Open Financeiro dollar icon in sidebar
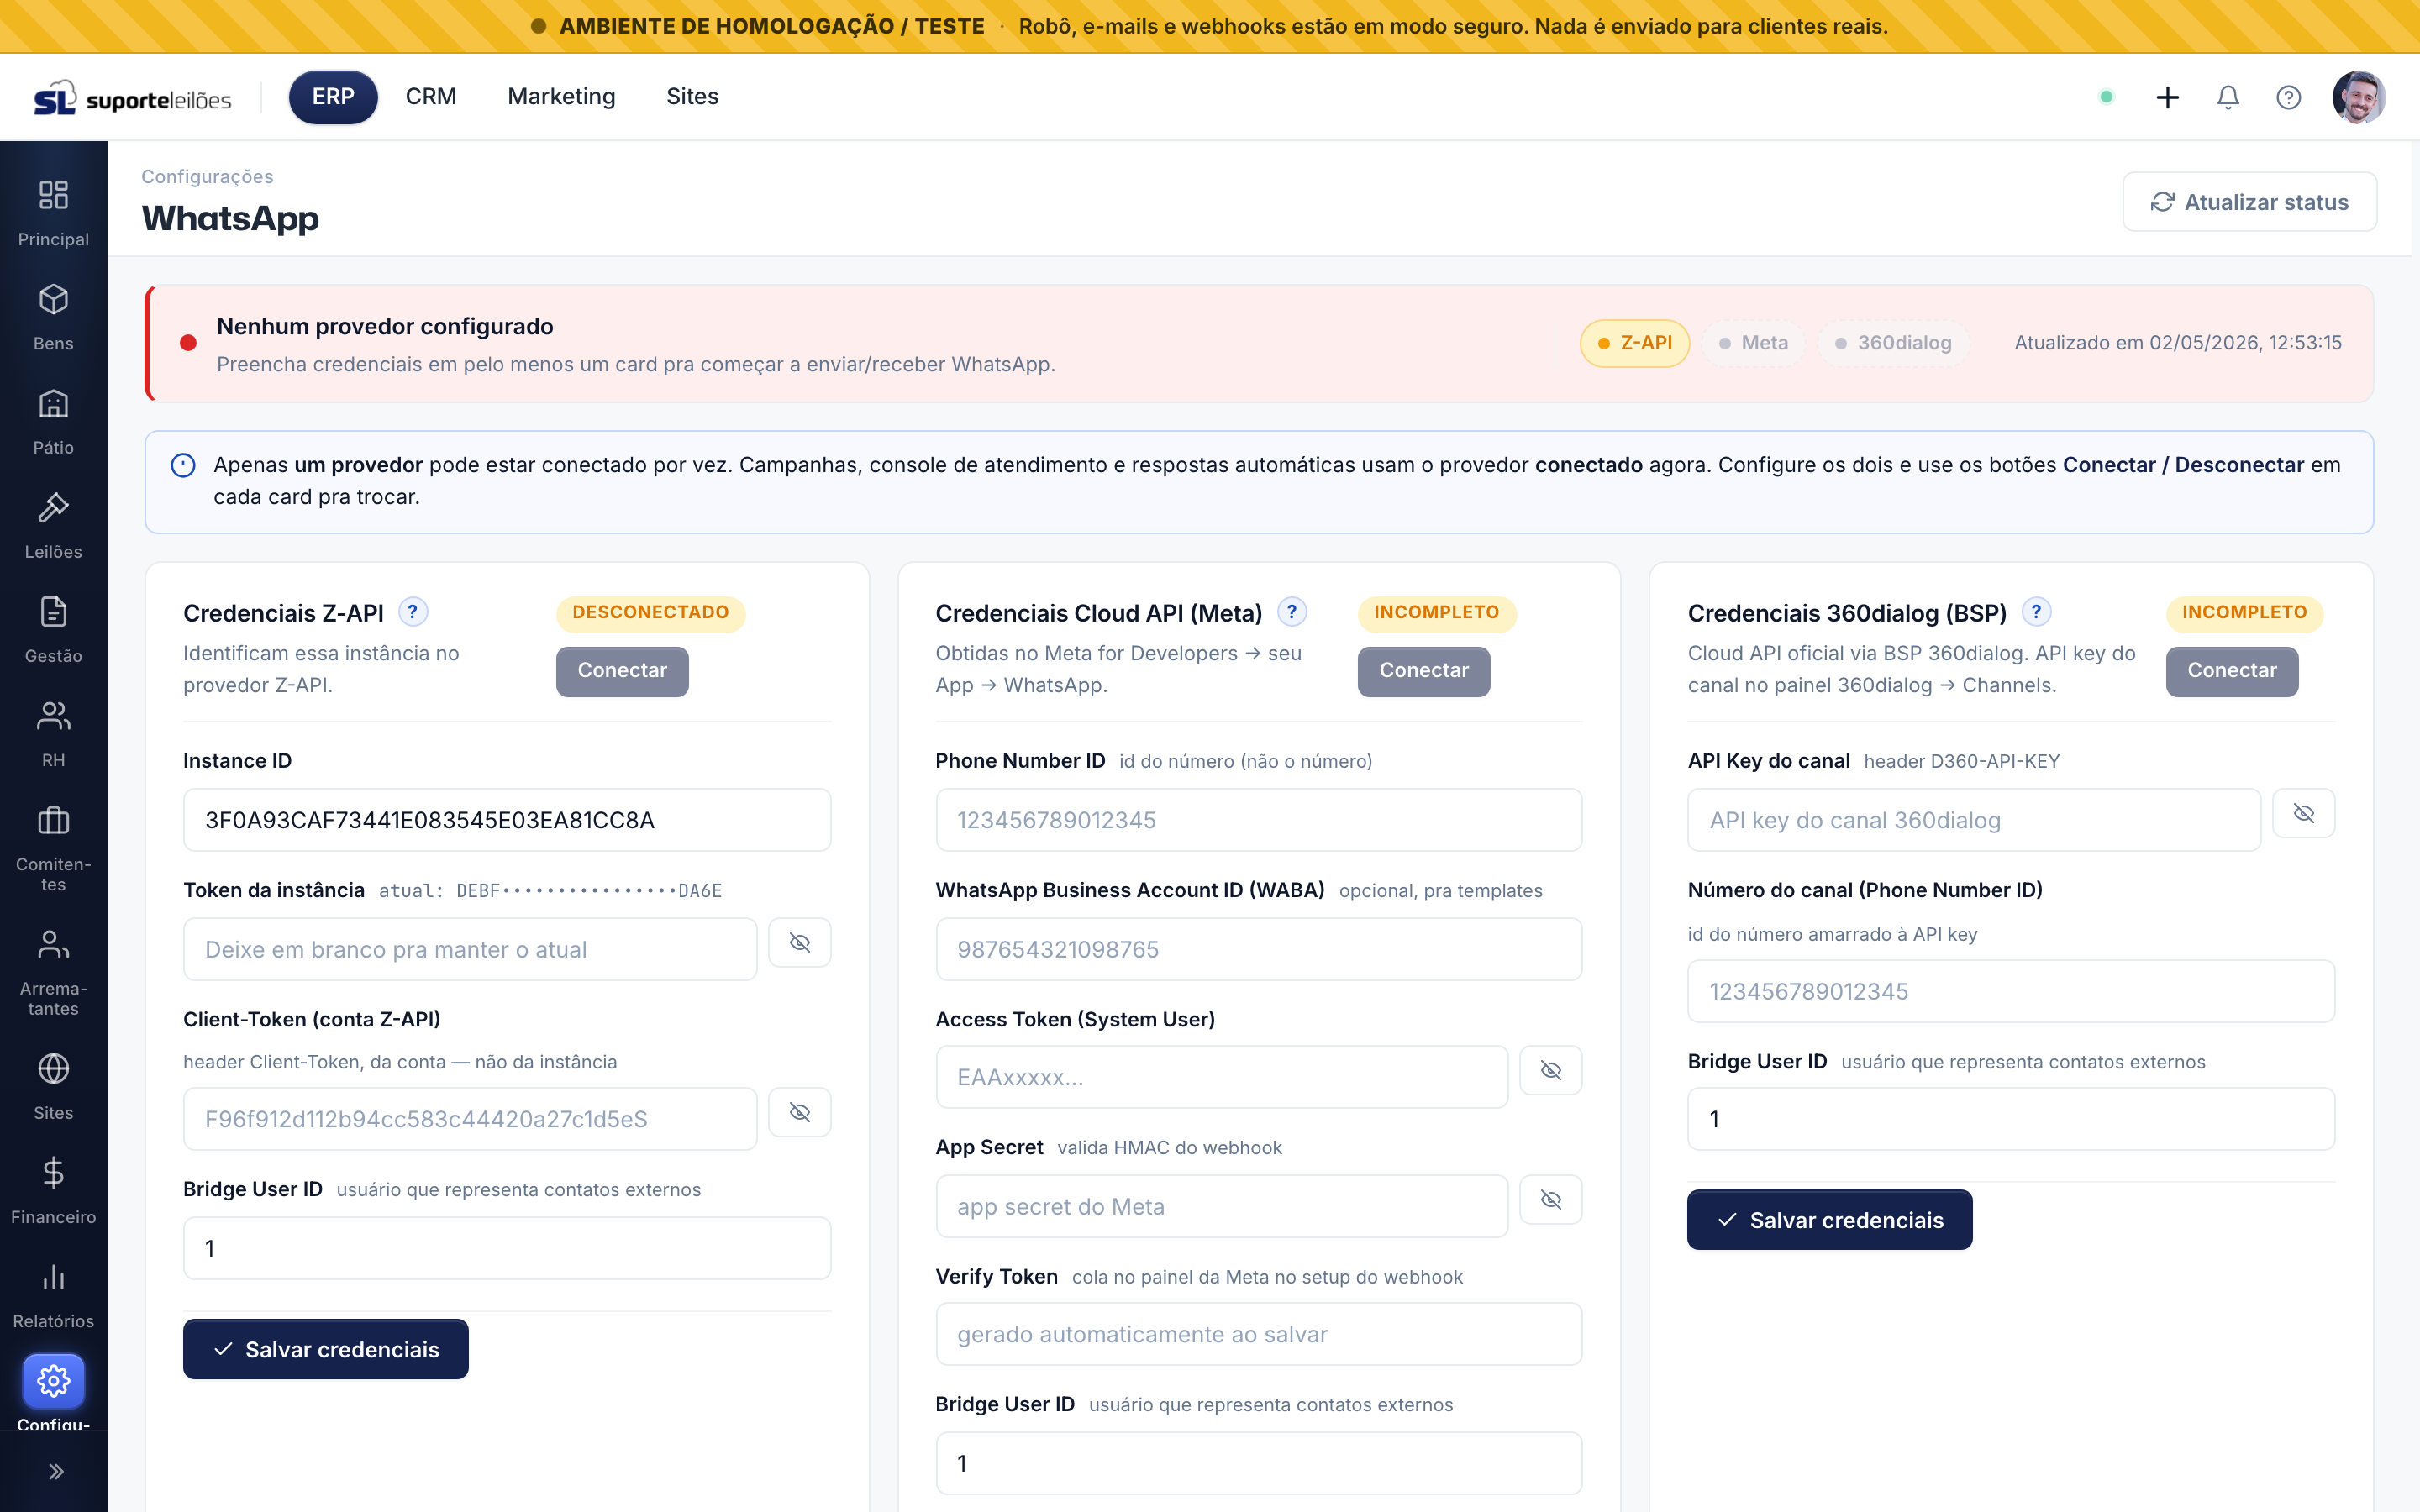2420x1512 pixels. pos(53,1172)
